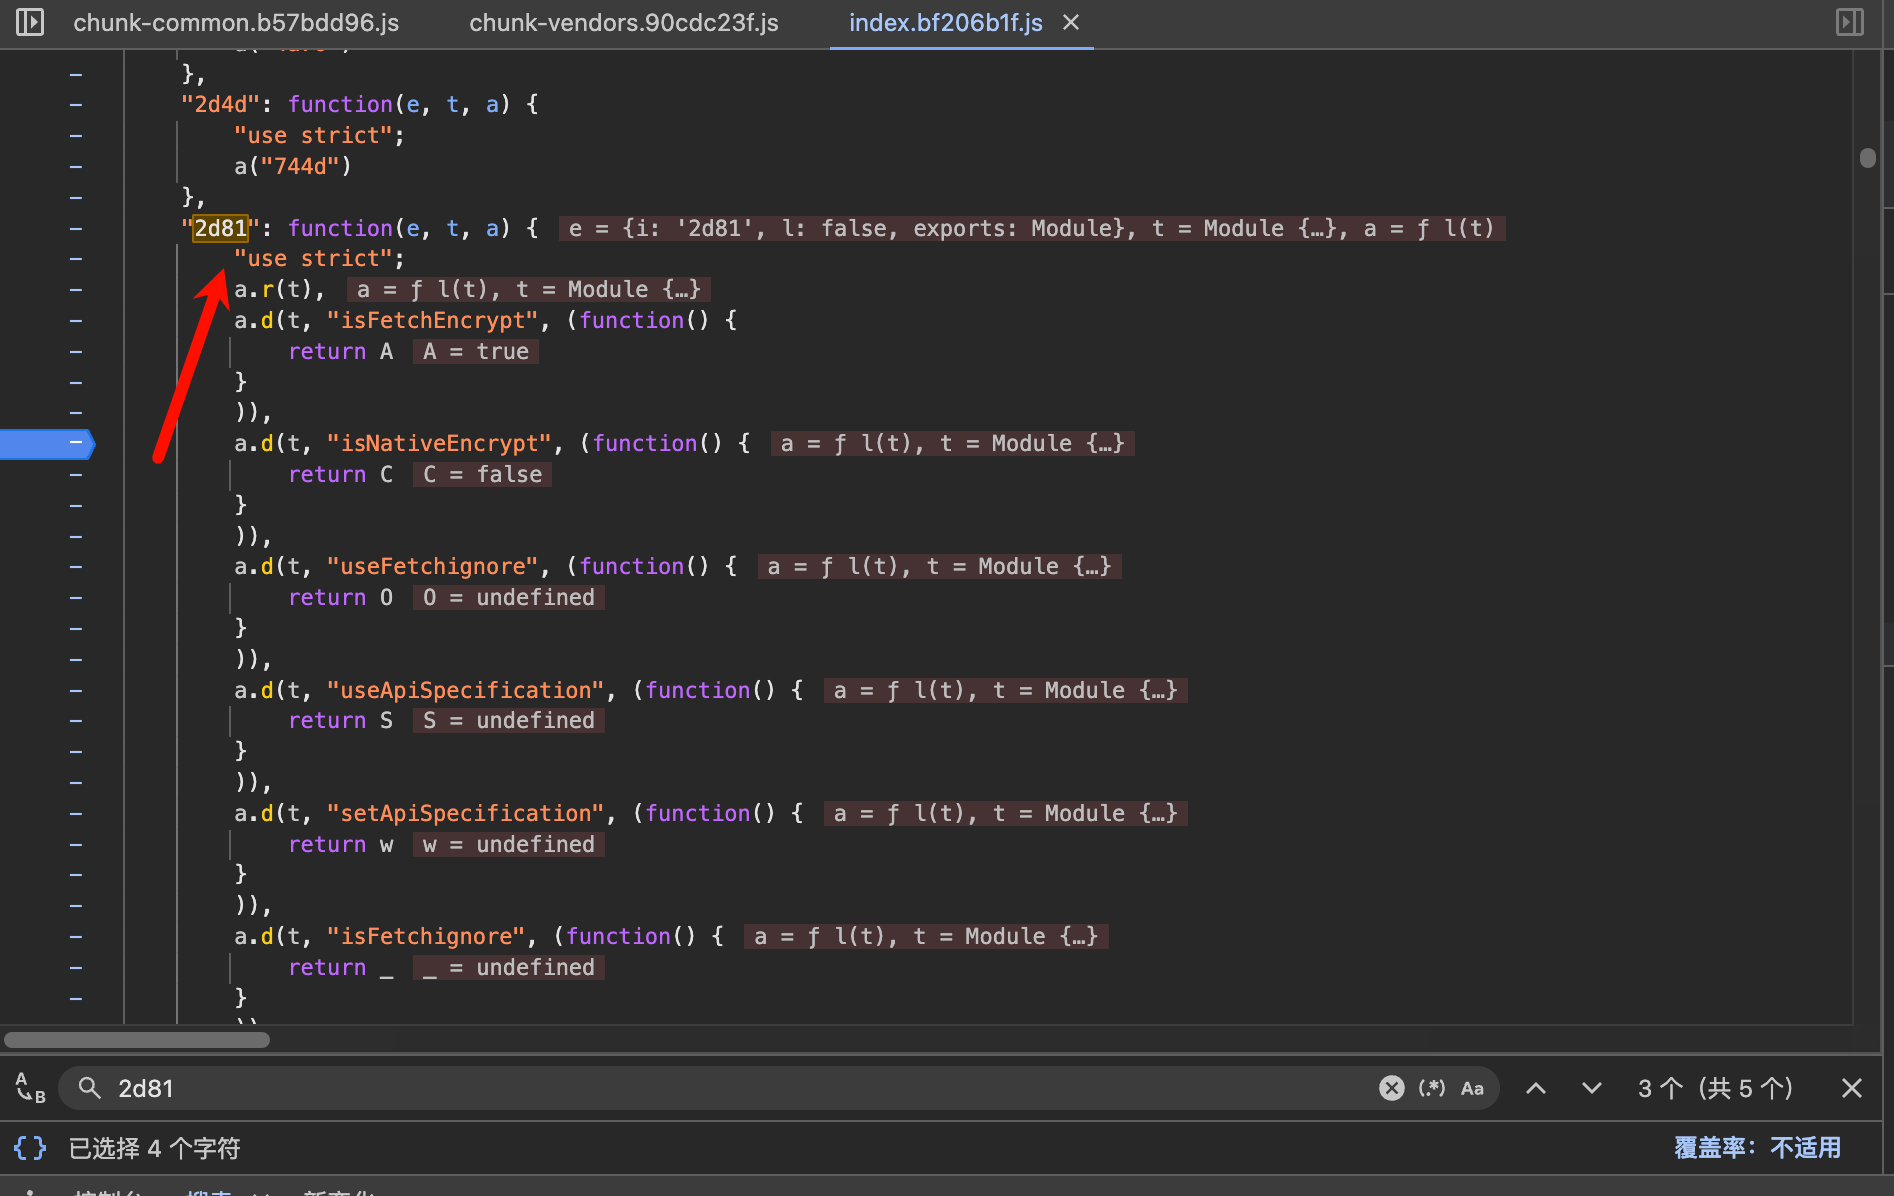
Task: Click the "setApiSpecification" string
Action: tap(466, 814)
